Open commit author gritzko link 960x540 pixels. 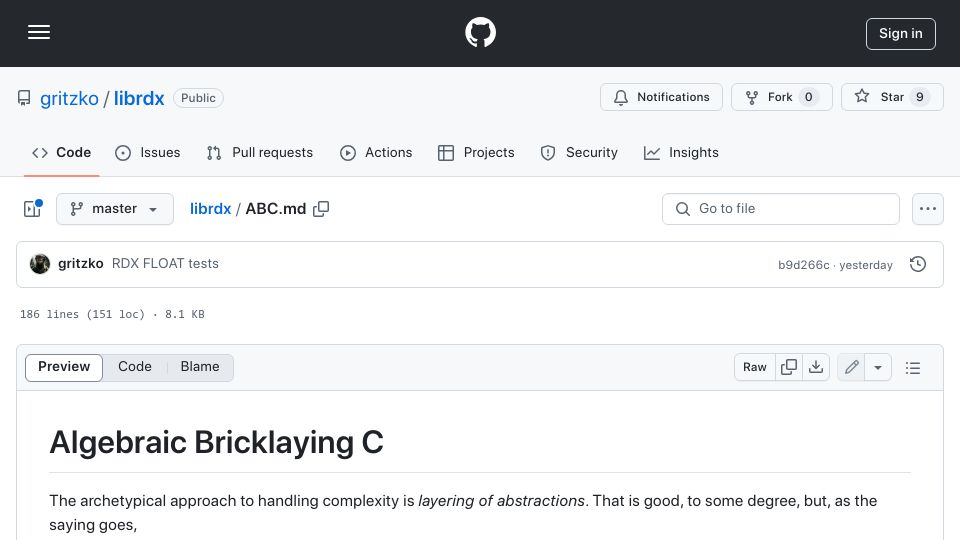[x=81, y=263]
